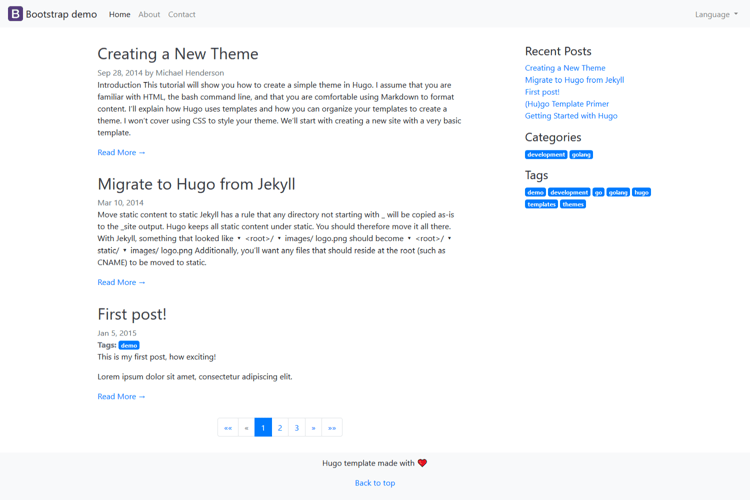Jump to last page with double-right arrows
This screenshot has width=750, height=500.
332,428
